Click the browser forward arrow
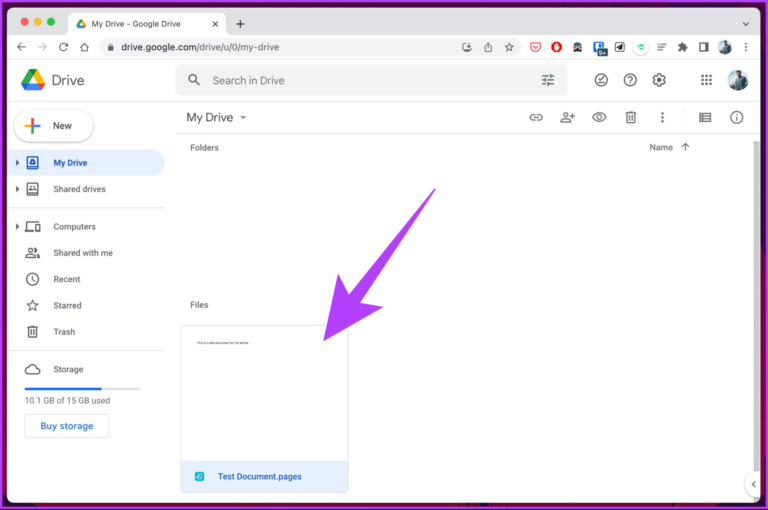The image size is (768, 510). (42, 47)
